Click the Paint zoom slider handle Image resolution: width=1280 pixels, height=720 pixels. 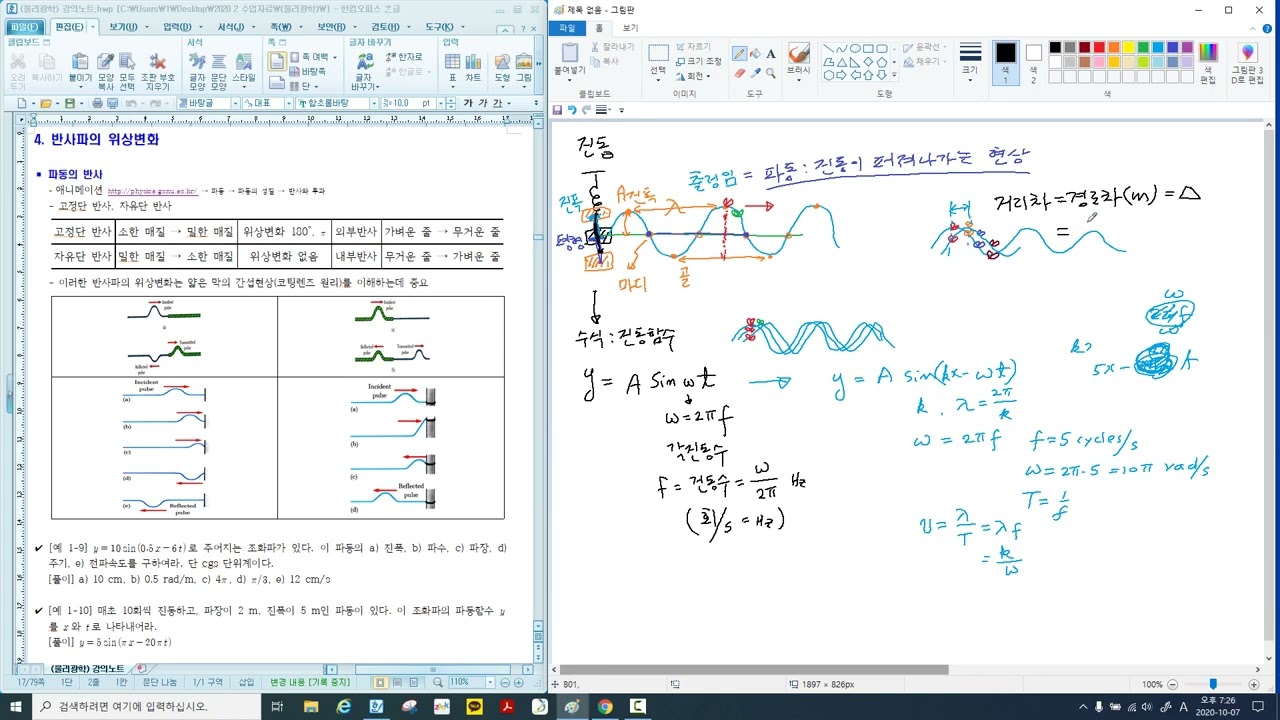point(1212,684)
